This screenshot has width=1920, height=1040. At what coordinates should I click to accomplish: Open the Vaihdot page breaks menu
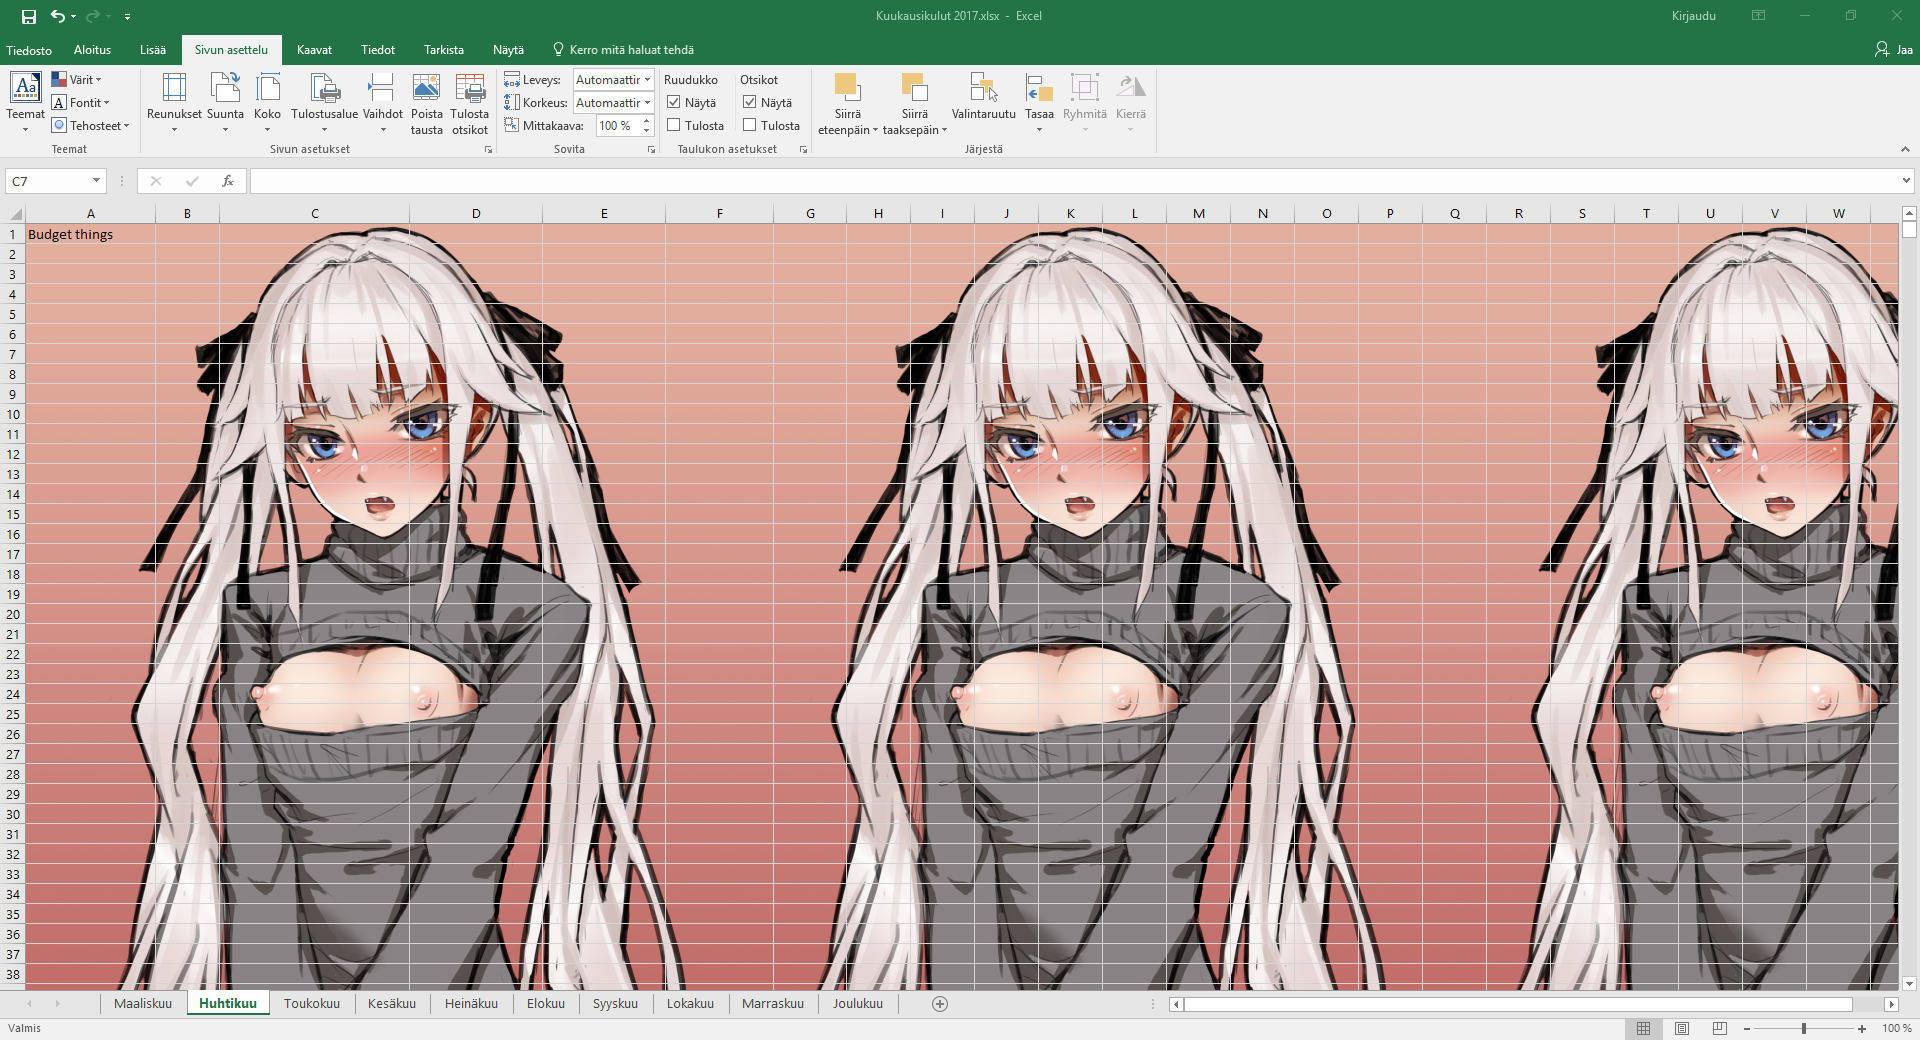[382, 101]
